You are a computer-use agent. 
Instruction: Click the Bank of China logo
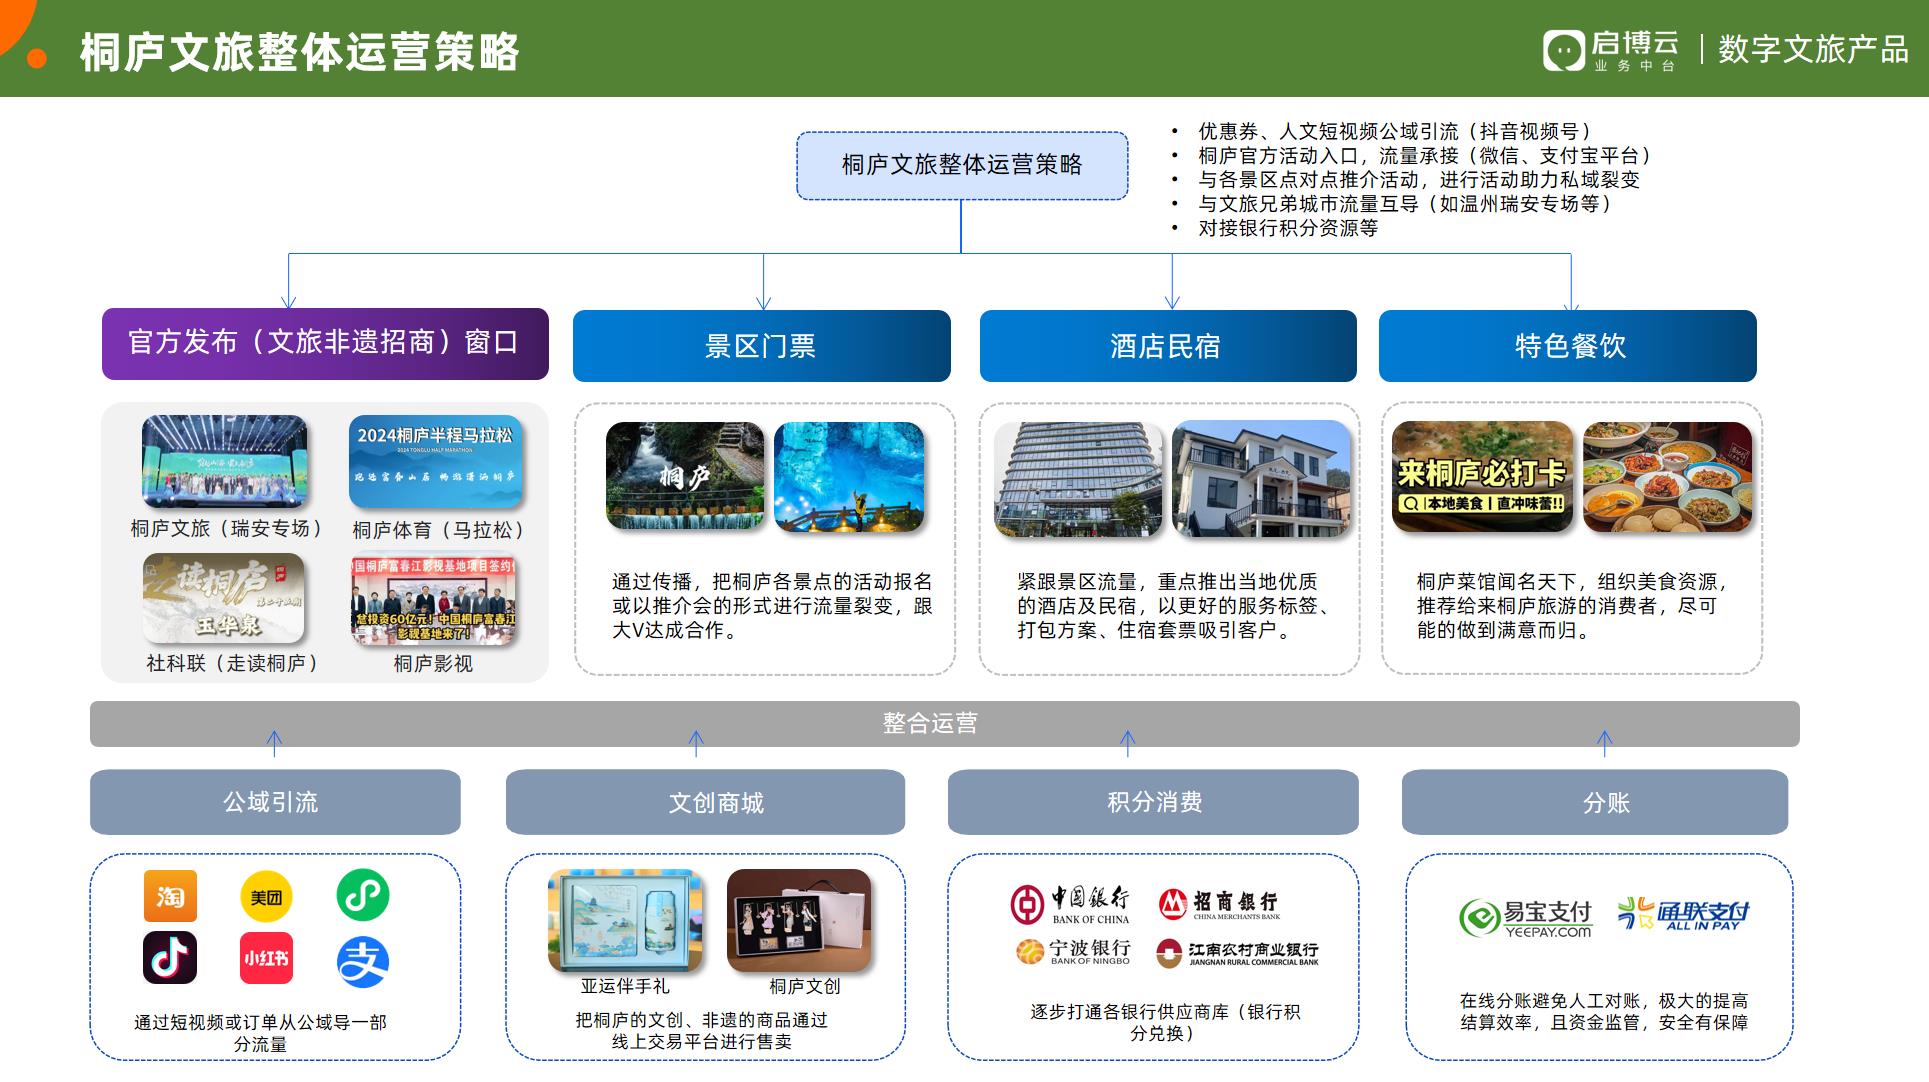click(x=1070, y=904)
